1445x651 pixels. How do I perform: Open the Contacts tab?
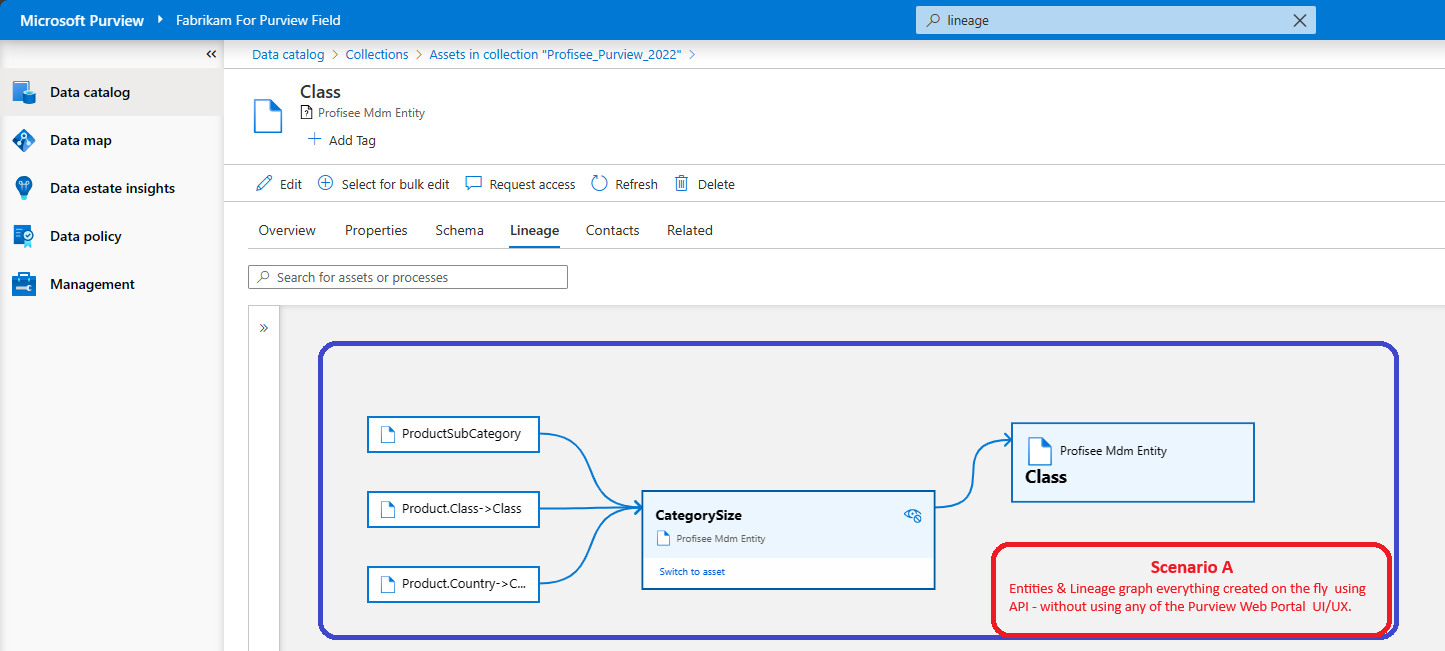tap(612, 230)
